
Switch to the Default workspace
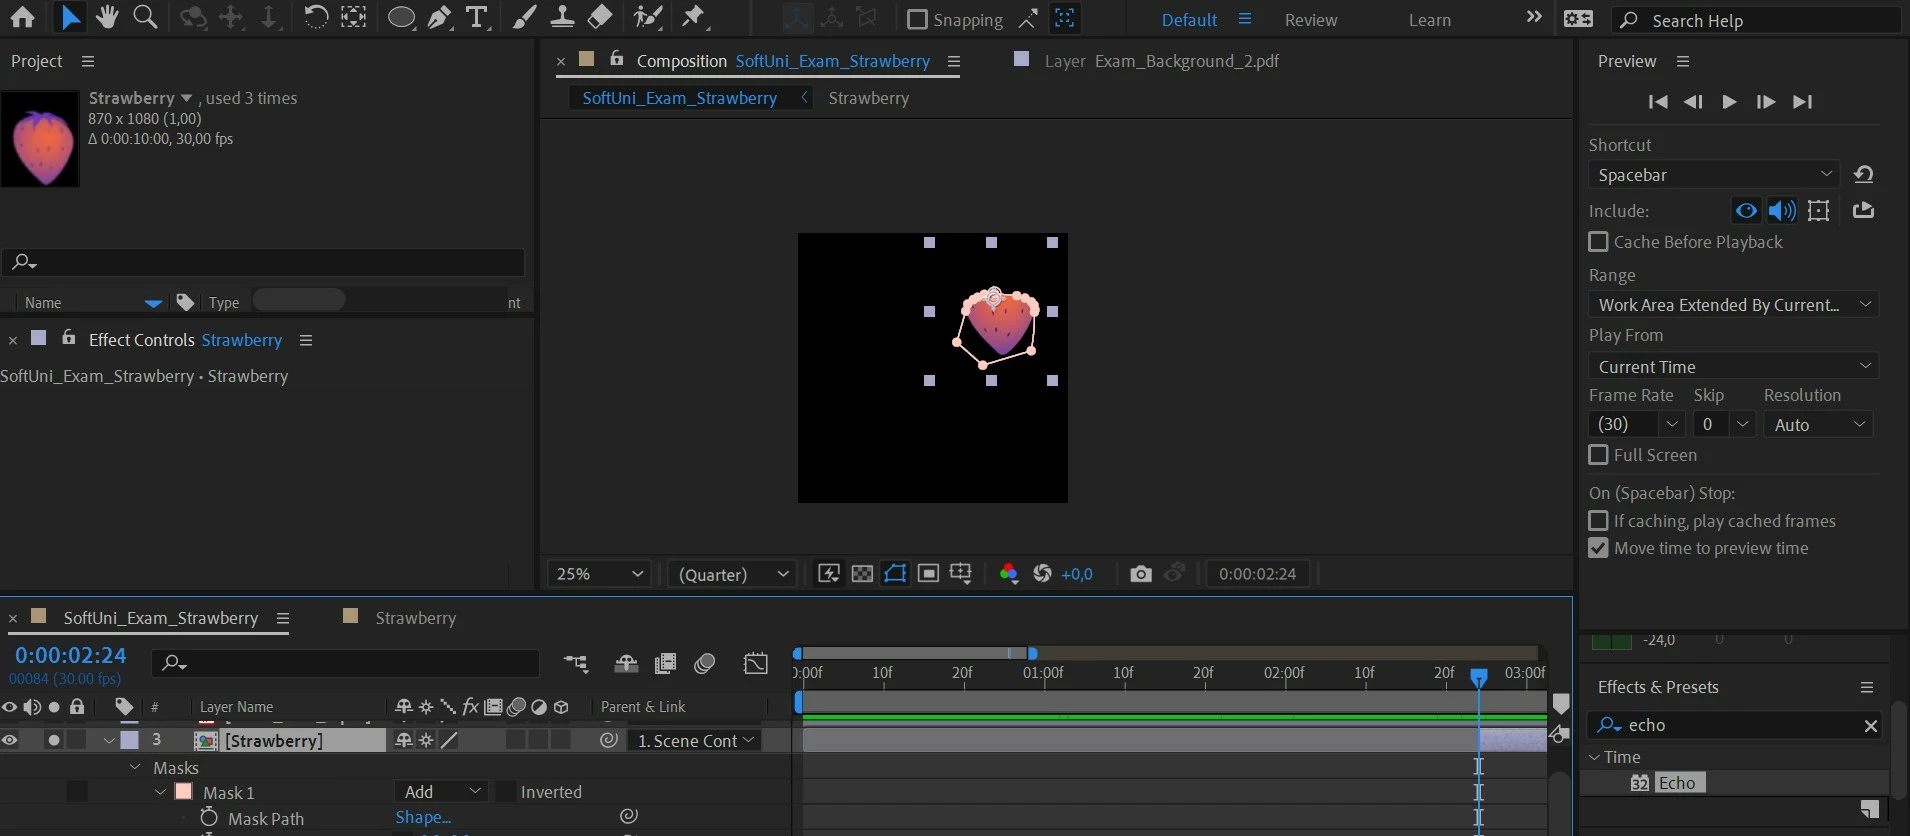1189,20
